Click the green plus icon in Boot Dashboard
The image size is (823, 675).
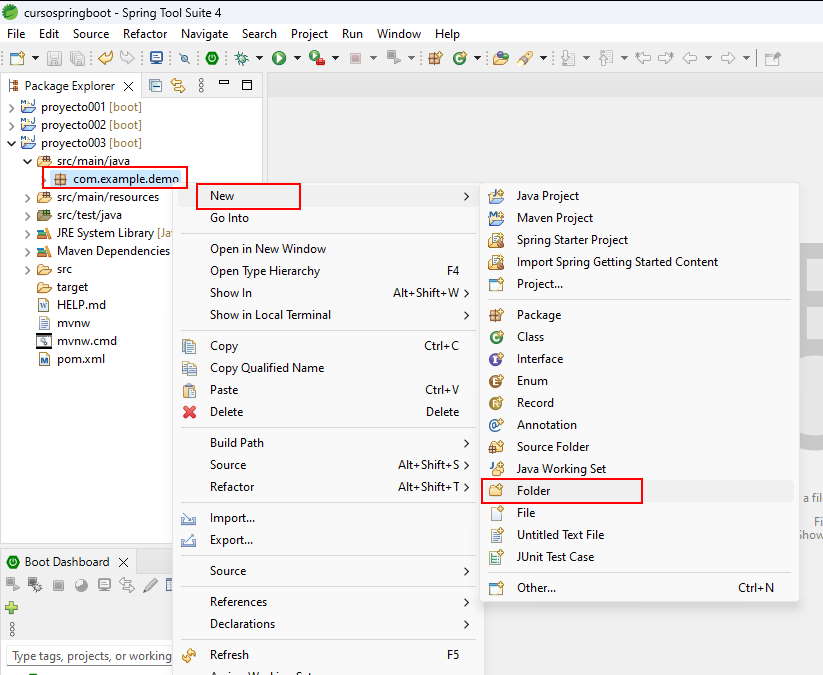[12, 608]
